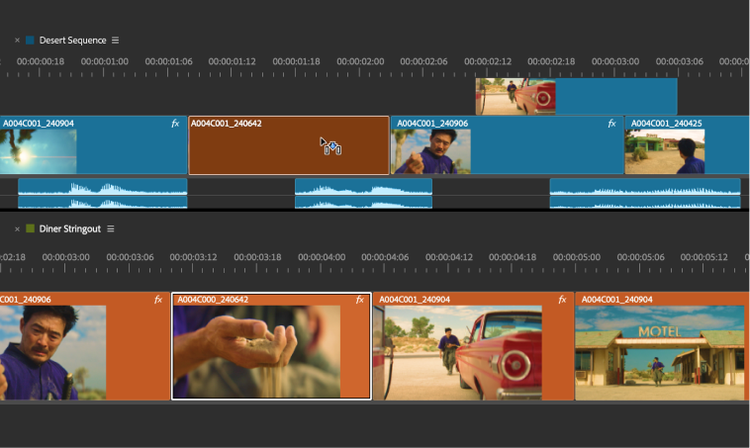This screenshot has width=750, height=448.
Task: Click 00:00:00:18 on Desert Sequence ruler
Action: [40, 62]
